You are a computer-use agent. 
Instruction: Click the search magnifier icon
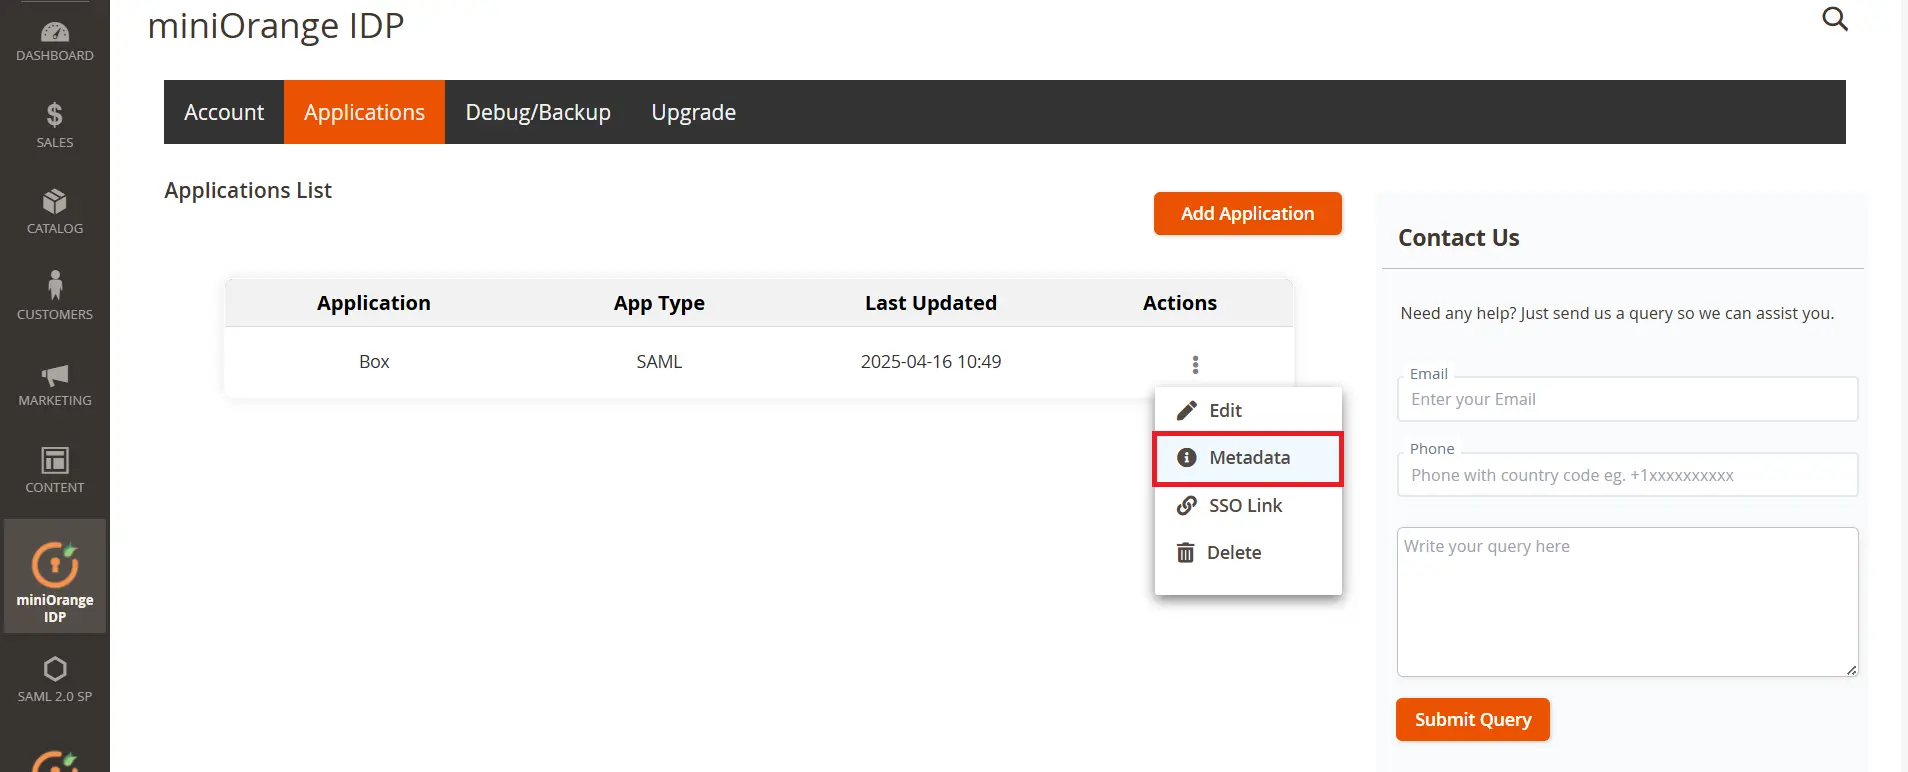coord(1834,19)
